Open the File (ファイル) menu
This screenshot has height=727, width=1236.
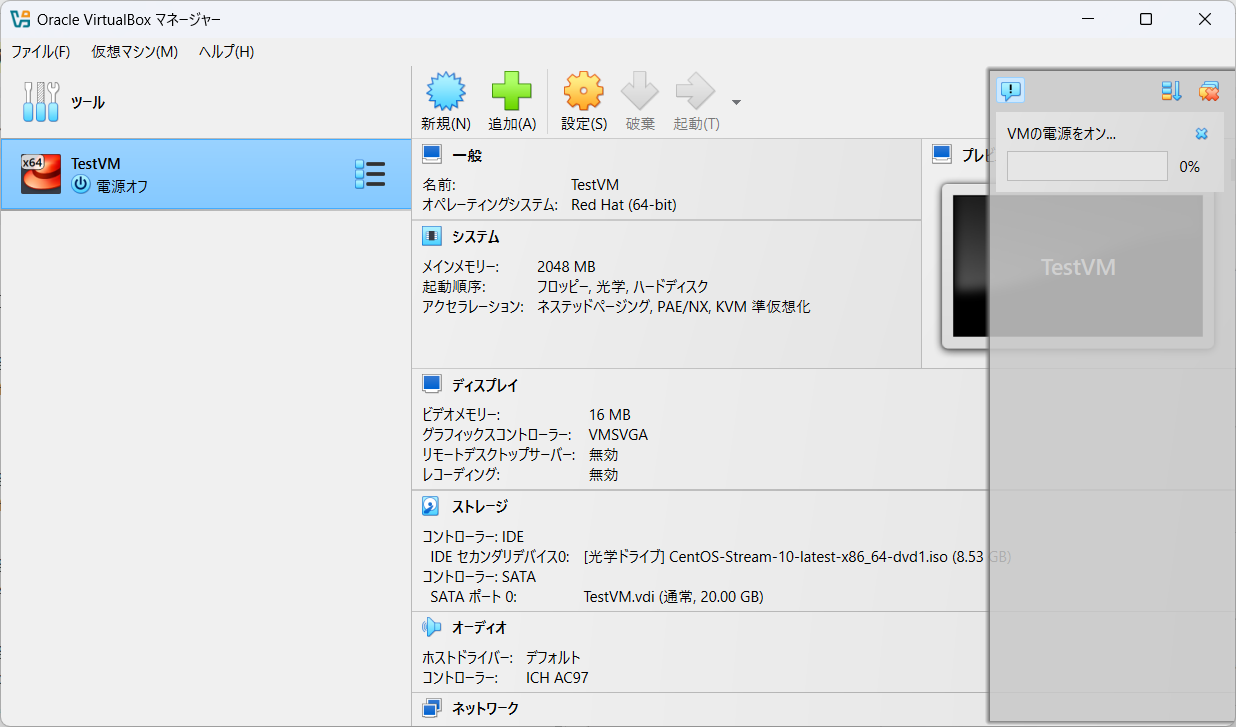[x=40, y=51]
